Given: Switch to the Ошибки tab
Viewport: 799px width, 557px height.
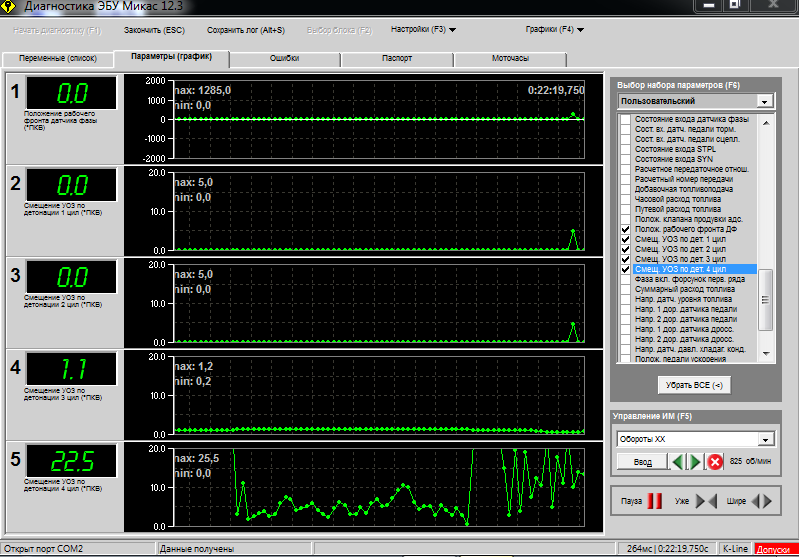Looking at the screenshot, I should [x=285, y=59].
